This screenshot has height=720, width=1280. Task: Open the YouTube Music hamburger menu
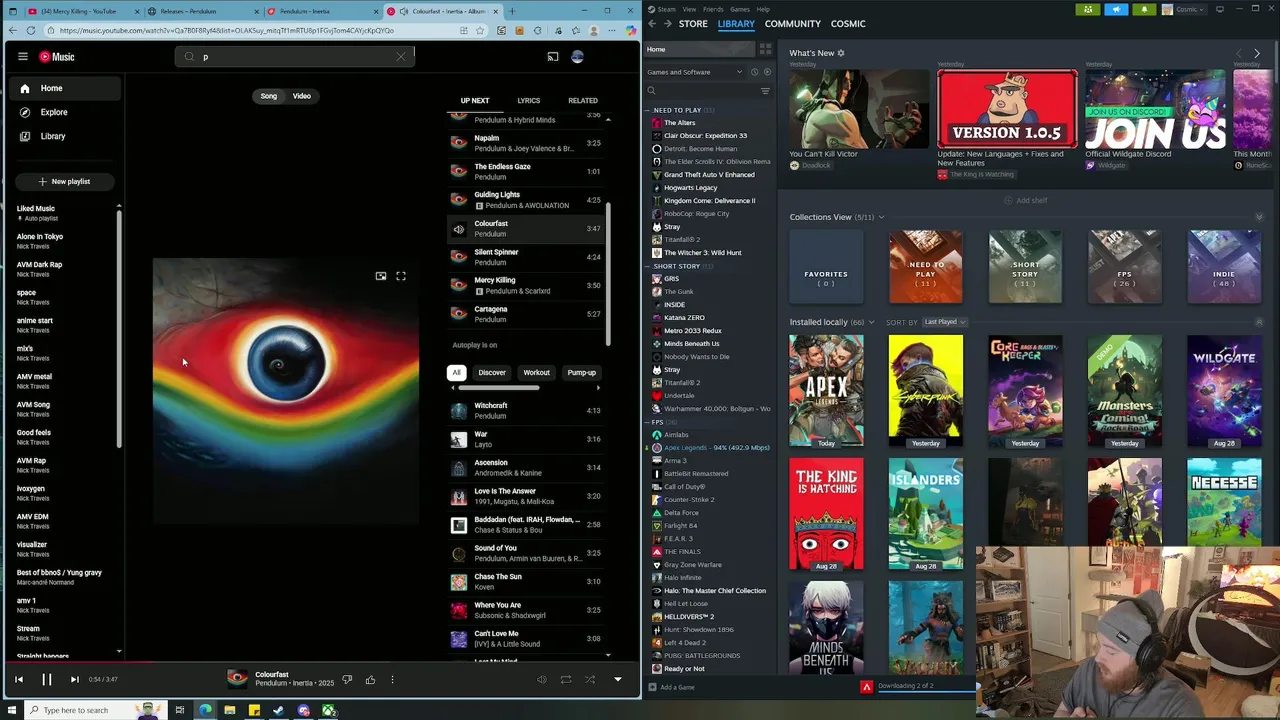(23, 57)
